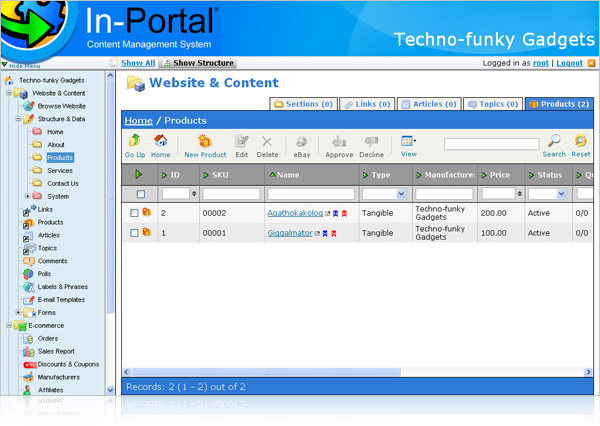This screenshot has width=600, height=426.
Task: Click the Reset search icon
Action: tap(580, 141)
